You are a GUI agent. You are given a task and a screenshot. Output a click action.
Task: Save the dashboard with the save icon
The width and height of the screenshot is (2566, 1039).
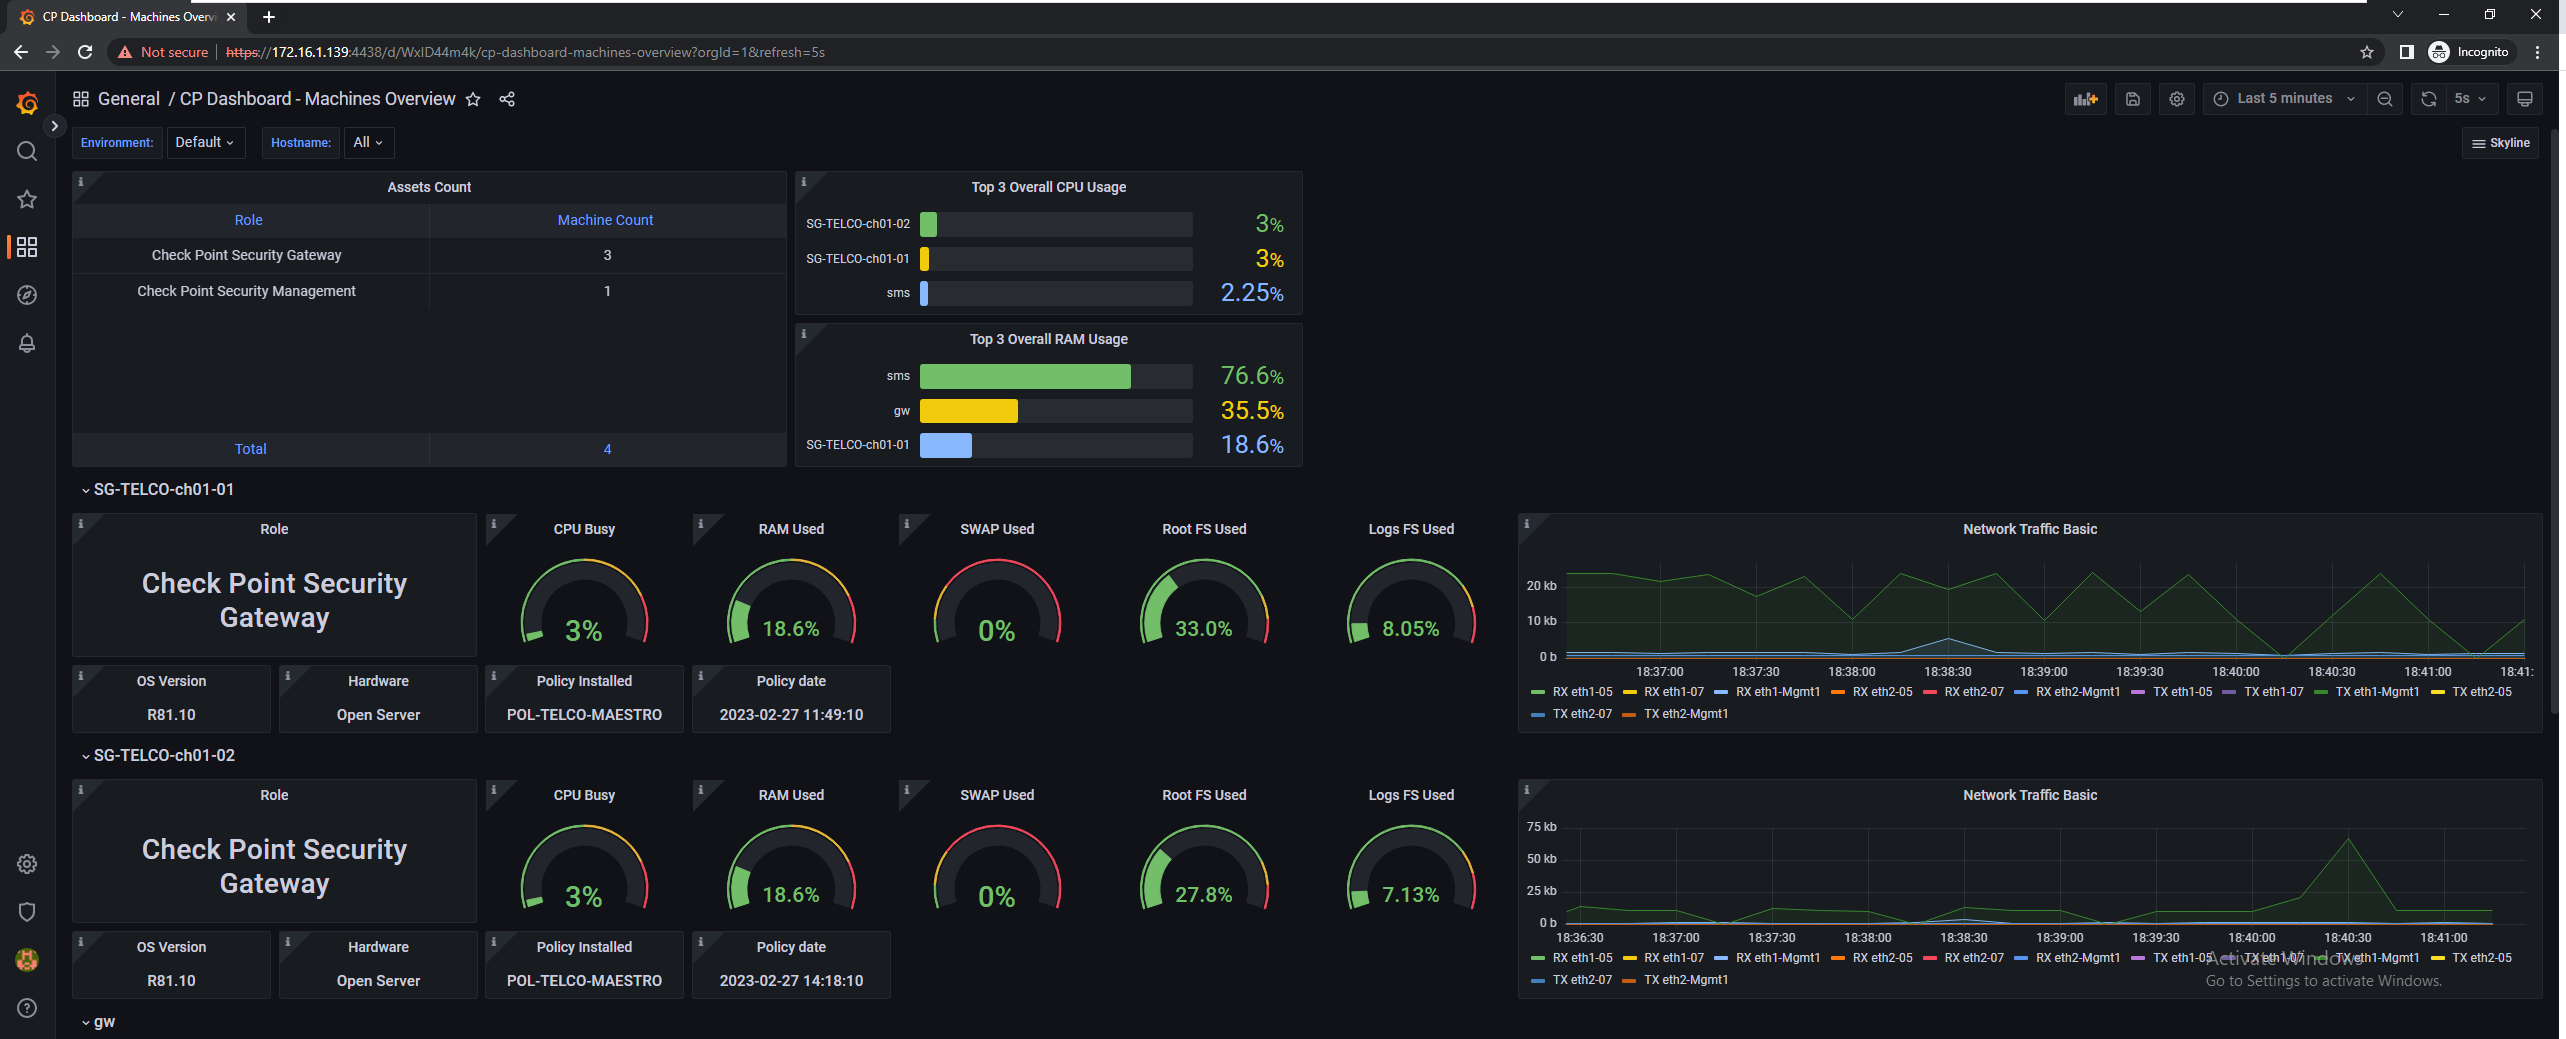2132,99
